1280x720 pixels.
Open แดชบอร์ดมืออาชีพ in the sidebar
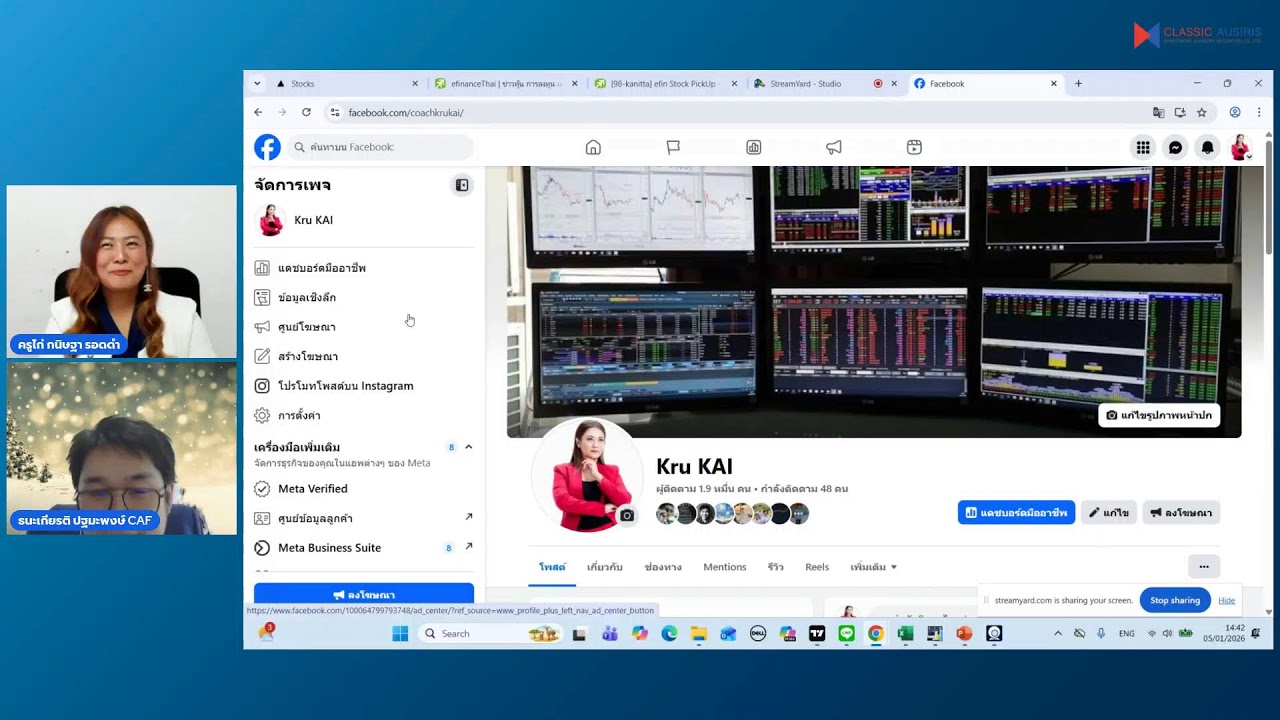pos(364,268)
